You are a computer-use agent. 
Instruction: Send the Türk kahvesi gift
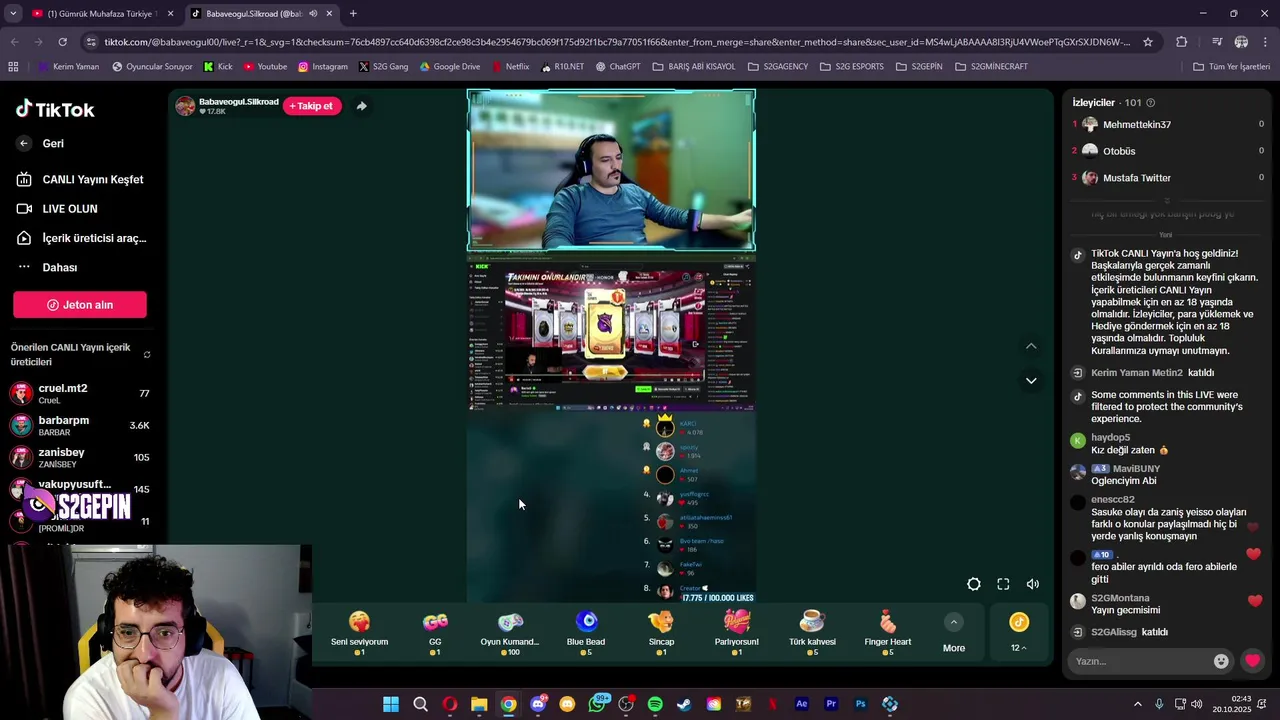pyautogui.click(x=812, y=632)
